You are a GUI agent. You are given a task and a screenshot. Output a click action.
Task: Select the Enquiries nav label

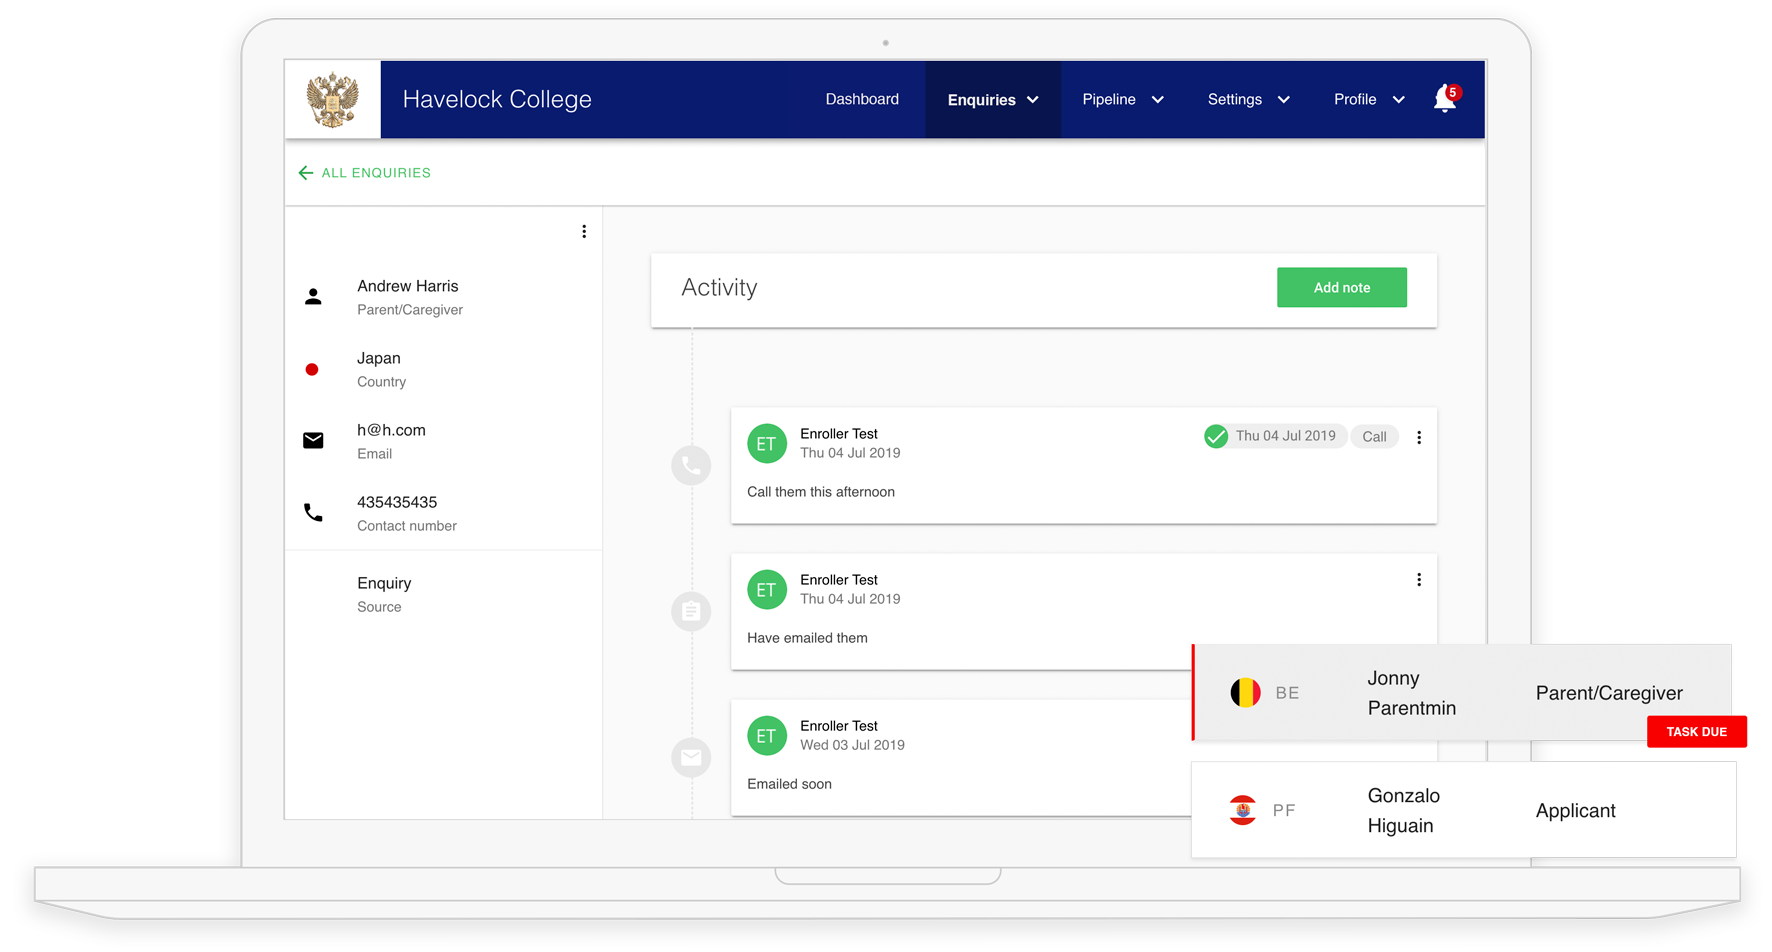(x=981, y=100)
